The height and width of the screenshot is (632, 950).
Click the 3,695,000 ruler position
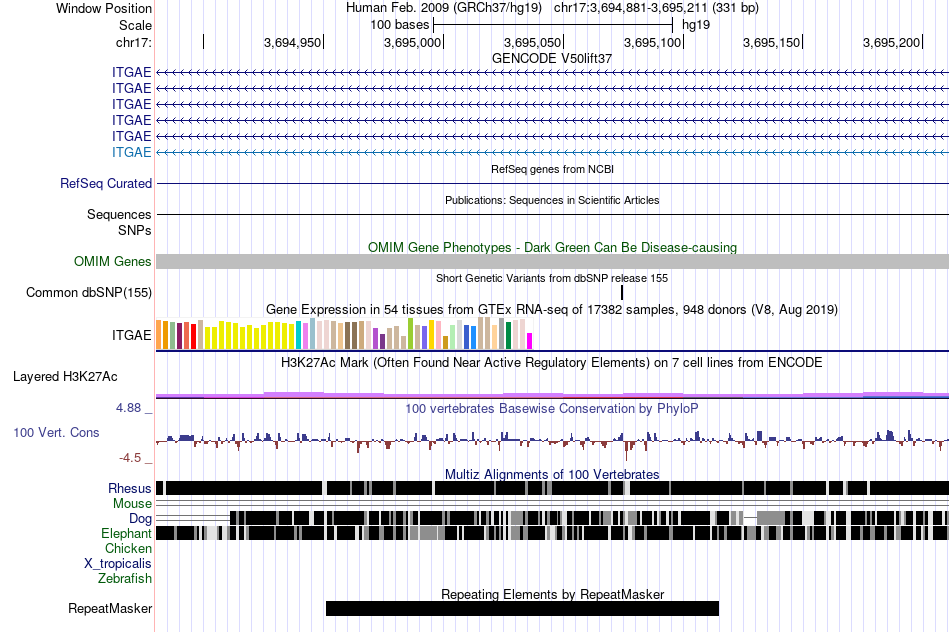click(x=412, y=42)
